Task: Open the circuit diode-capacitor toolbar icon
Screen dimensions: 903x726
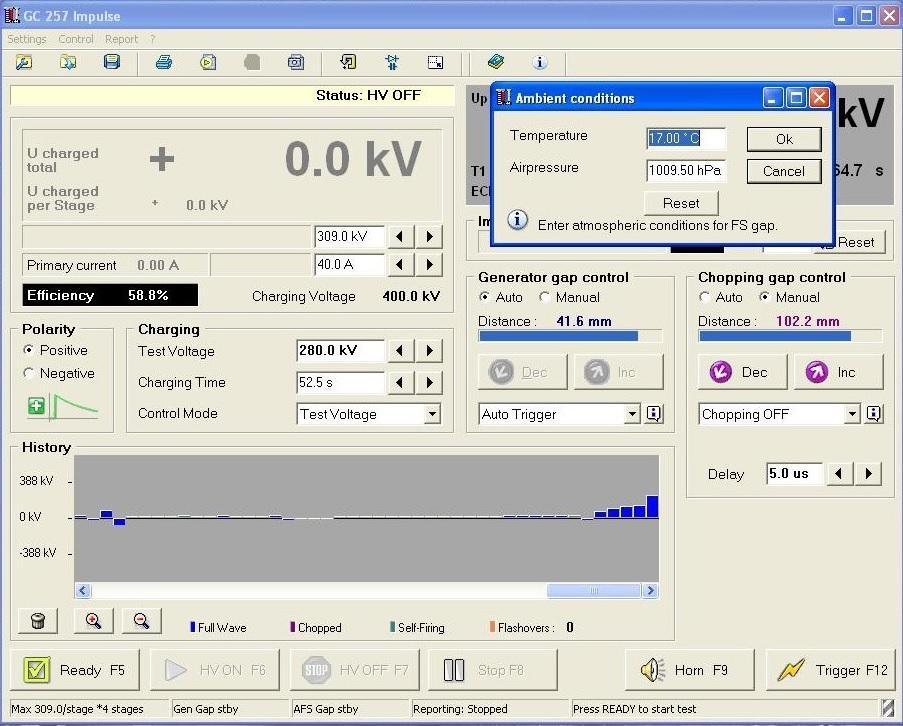Action: coord(392,62)
